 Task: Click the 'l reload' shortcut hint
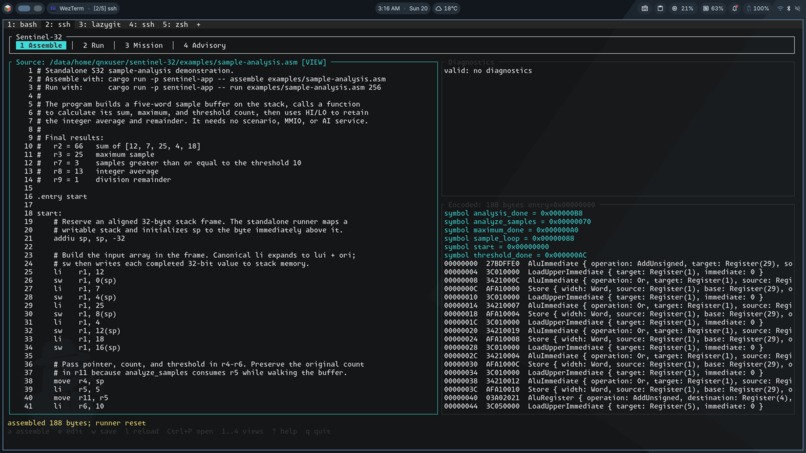tap(142, 431)
